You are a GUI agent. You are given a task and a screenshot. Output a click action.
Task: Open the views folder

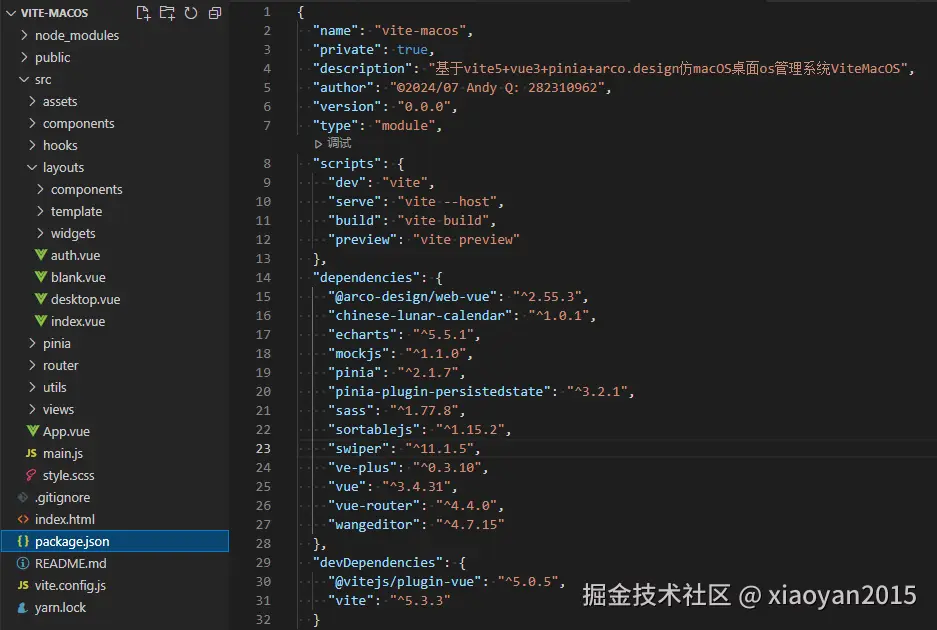click(x=58, y=409)
